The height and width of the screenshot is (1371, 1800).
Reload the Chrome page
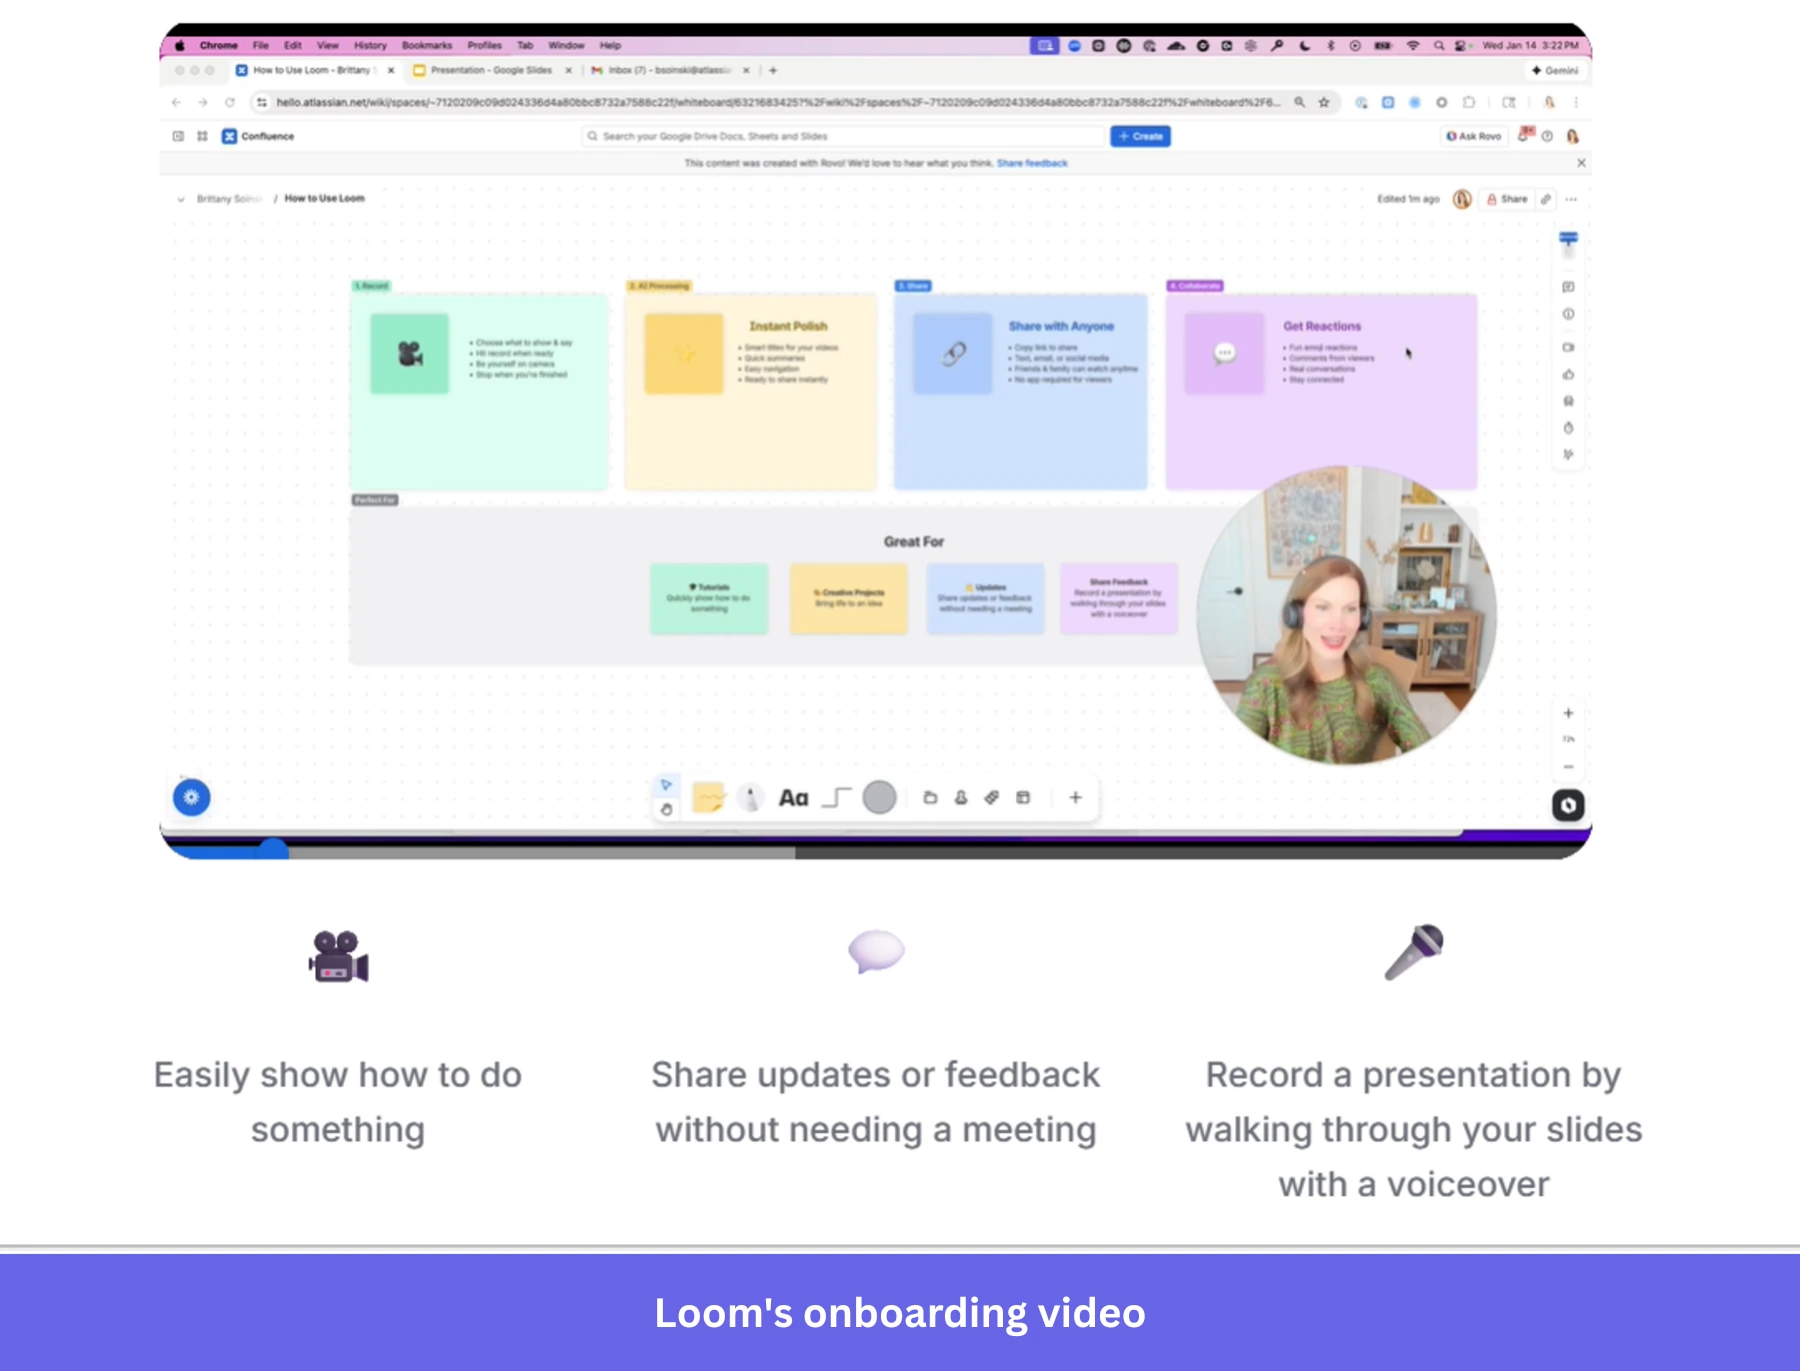230,102
